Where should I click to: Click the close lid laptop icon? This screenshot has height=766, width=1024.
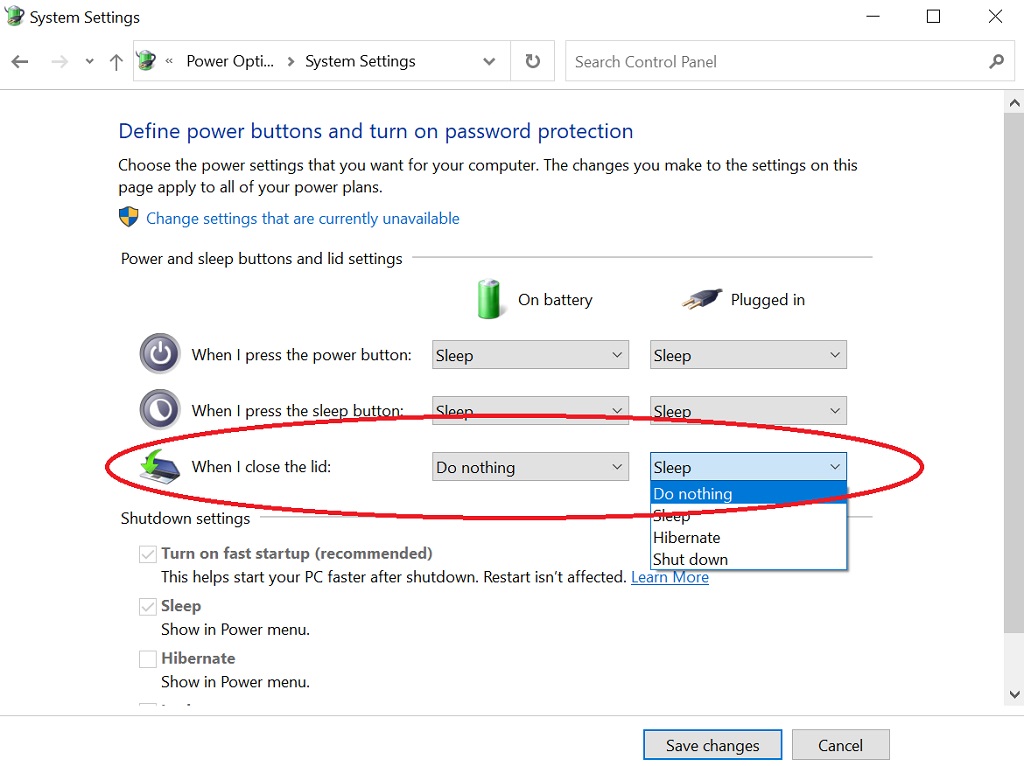coord(160,466)
